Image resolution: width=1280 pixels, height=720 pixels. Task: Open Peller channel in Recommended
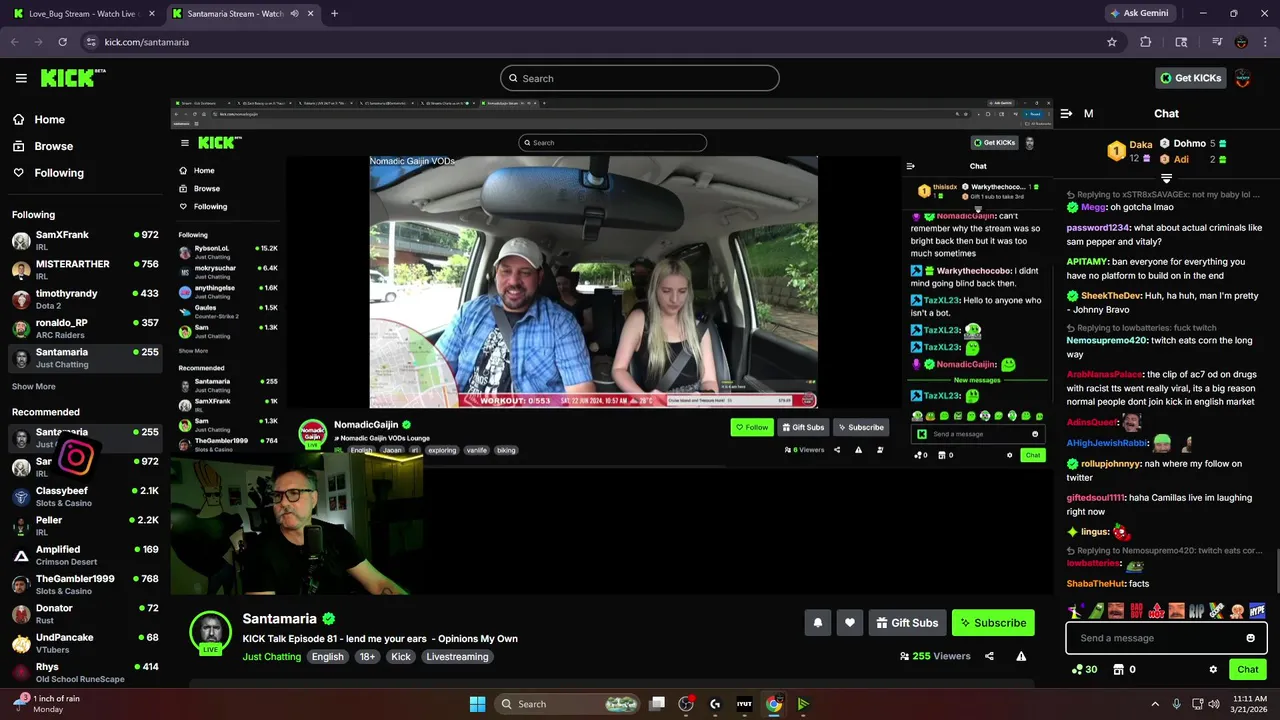(x=85, y=526)
